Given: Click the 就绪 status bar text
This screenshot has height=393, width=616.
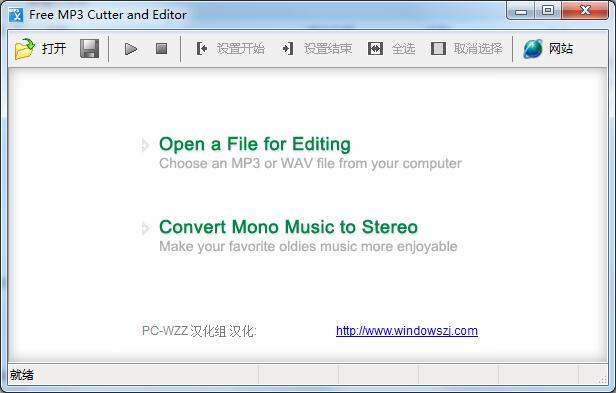Looking at the screenshot, I should [22, 375].
